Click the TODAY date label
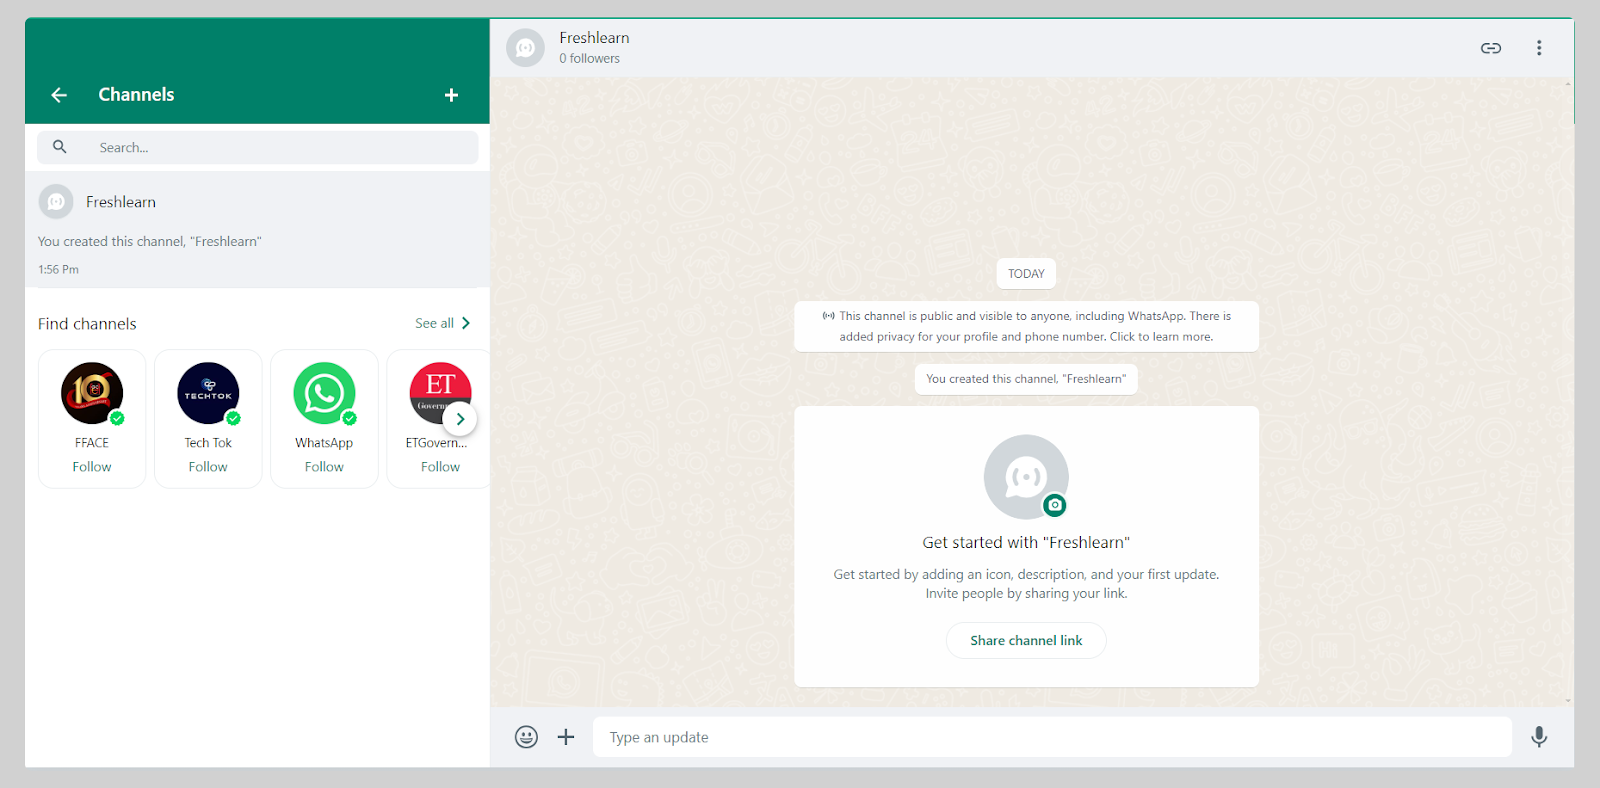 [1026, 273]
